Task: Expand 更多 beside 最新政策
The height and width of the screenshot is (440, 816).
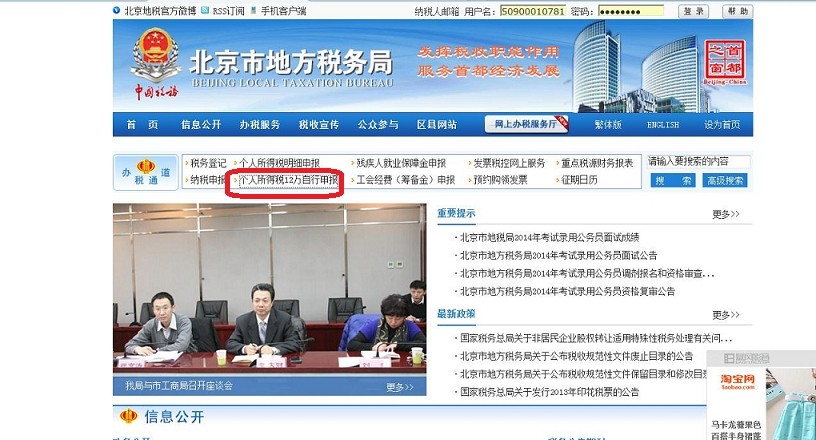Action: tap(725, 314)
